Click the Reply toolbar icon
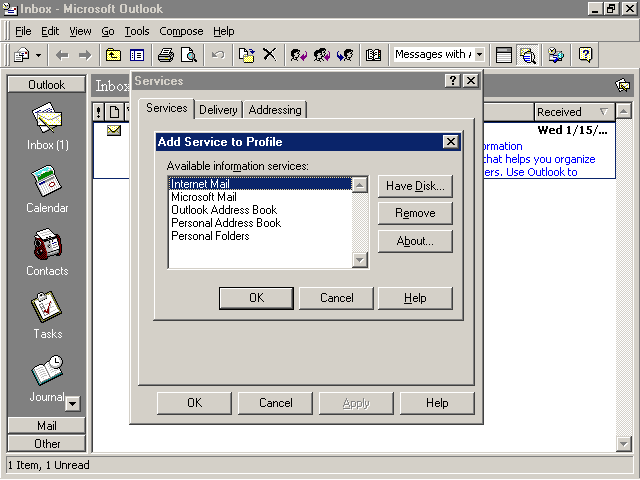This screenshot has height=480, width=640. (298, 55)
